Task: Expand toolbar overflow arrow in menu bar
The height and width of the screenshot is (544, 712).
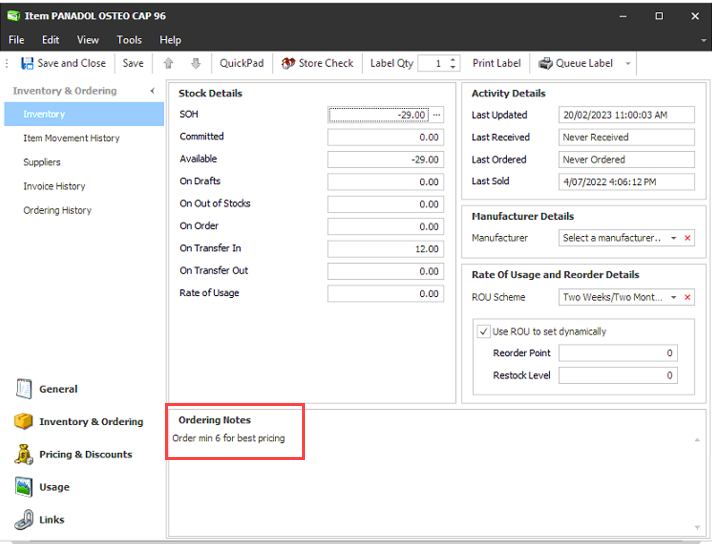Action: (x=703, y=40)
